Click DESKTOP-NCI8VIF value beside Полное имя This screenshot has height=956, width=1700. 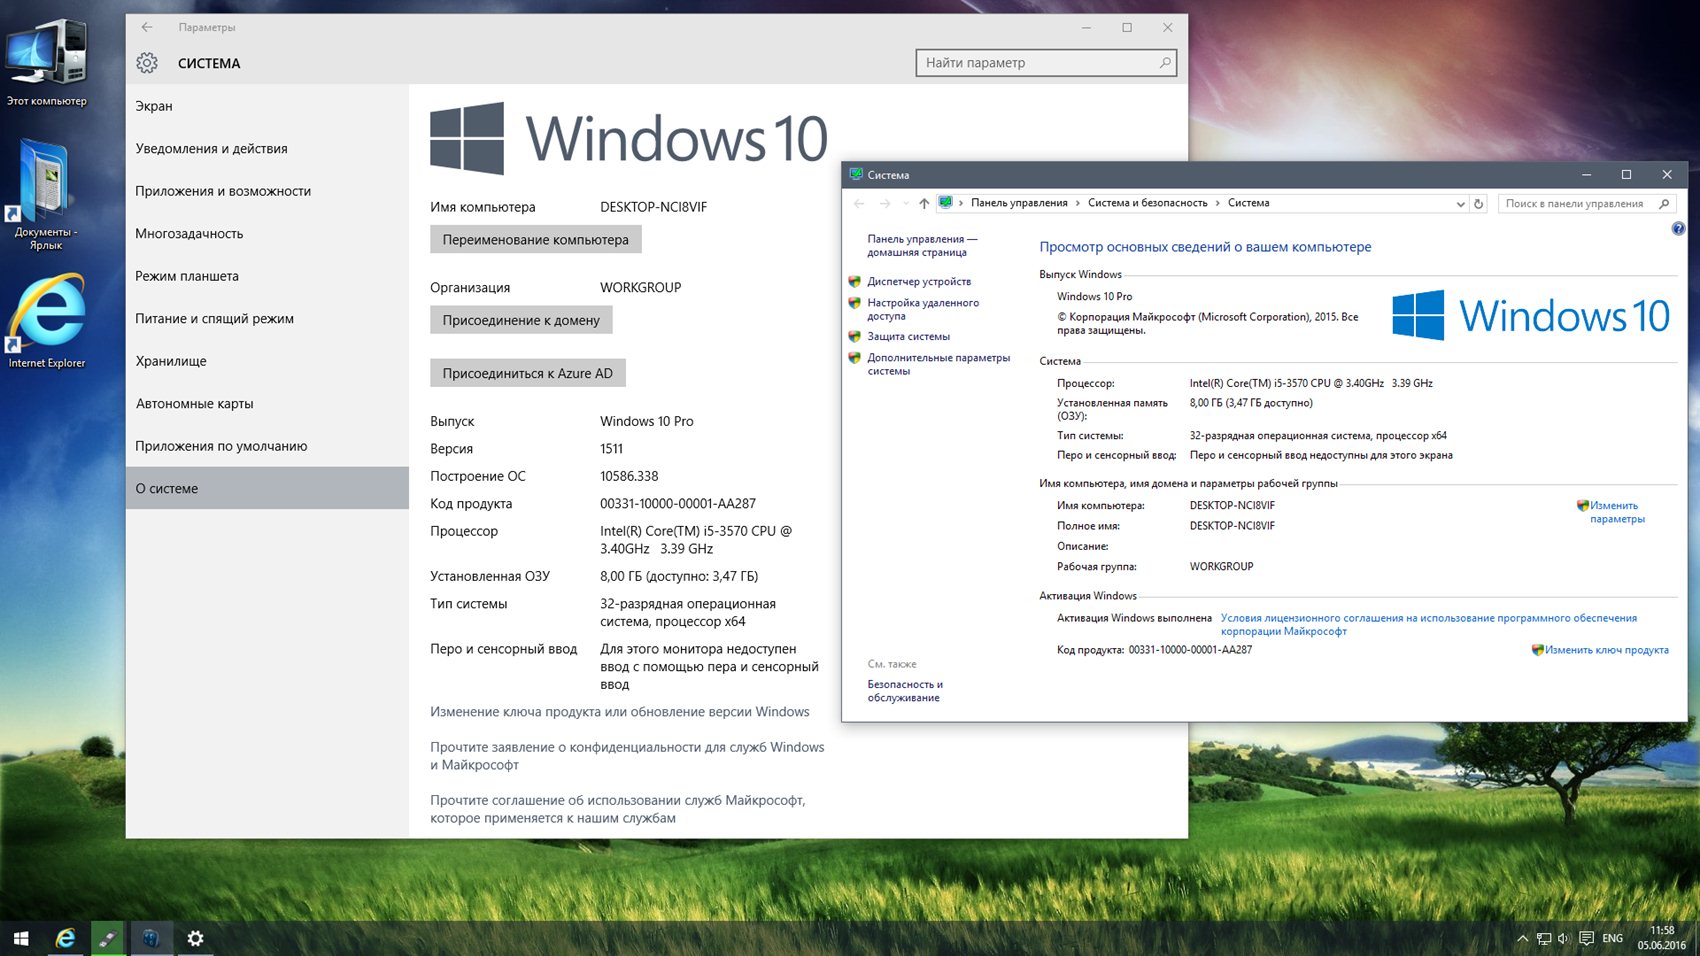click(x=1232, y=526)
